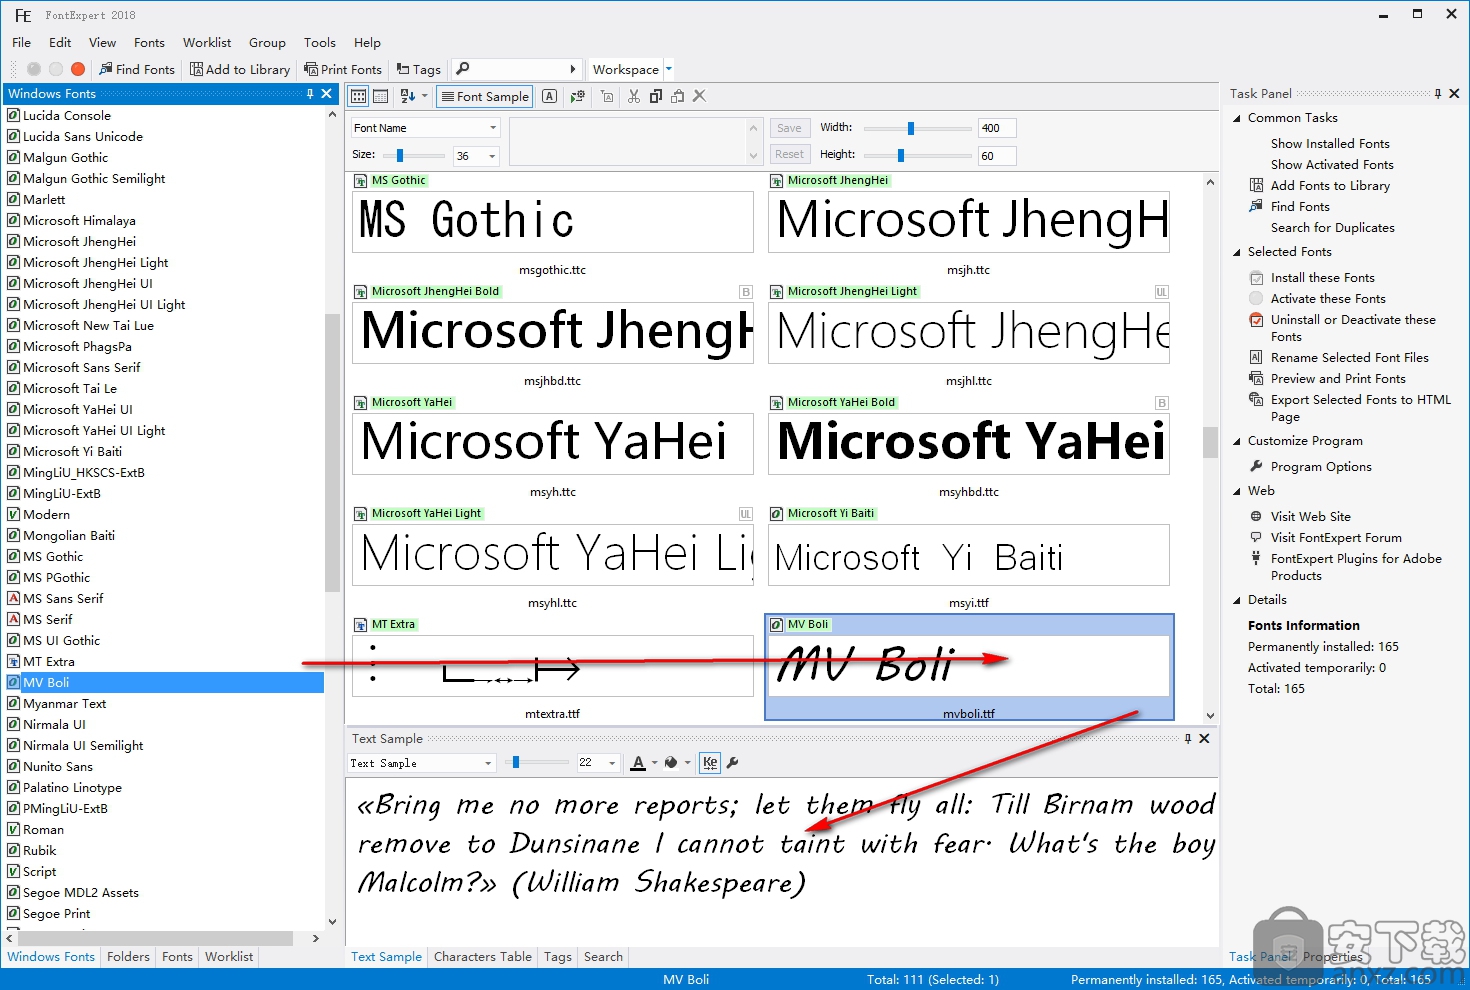
Task: Click Find Fonts in the main toolbar
Action: coord(137,69)
